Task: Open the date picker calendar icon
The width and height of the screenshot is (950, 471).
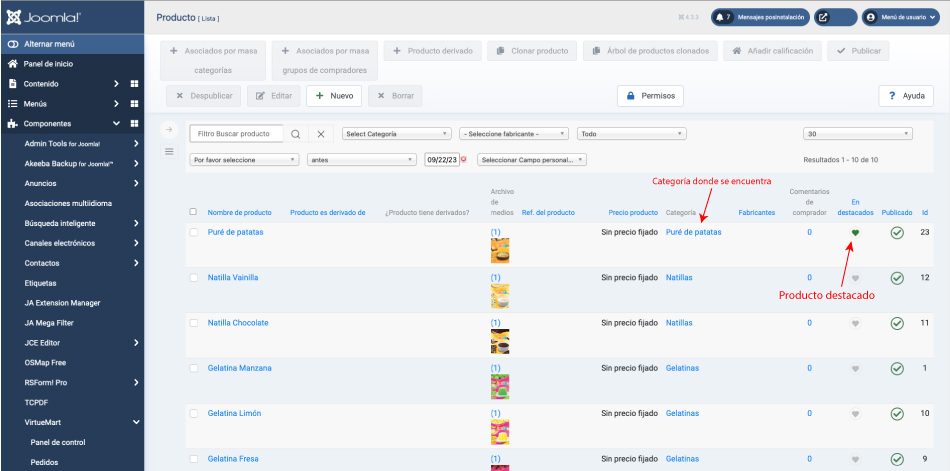Action: point(463,159)
